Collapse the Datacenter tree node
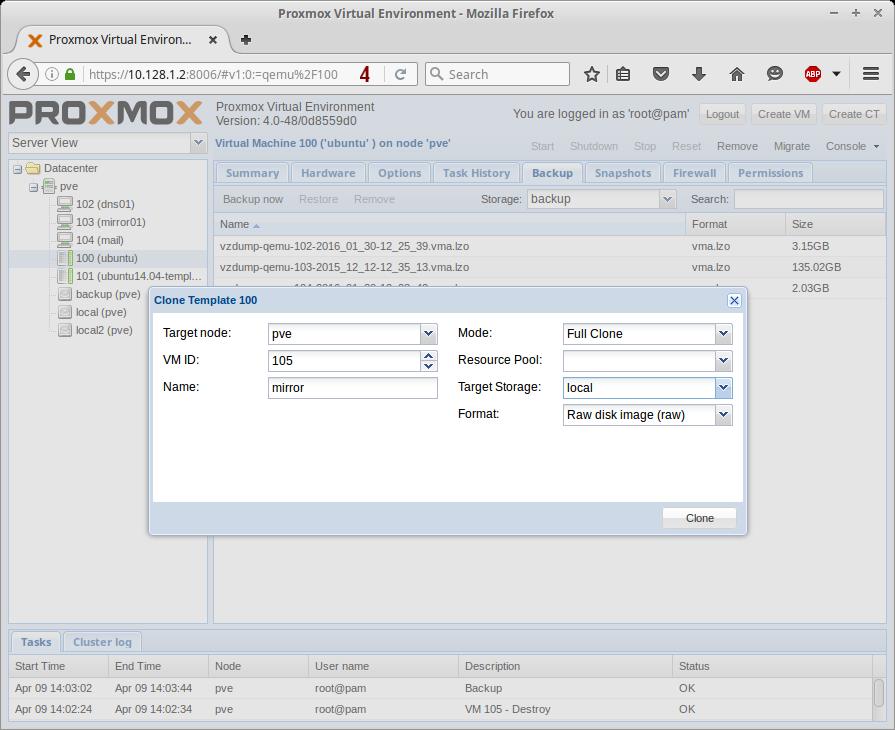This screenshot has height=730, width=895. click(x=18, y=169)
